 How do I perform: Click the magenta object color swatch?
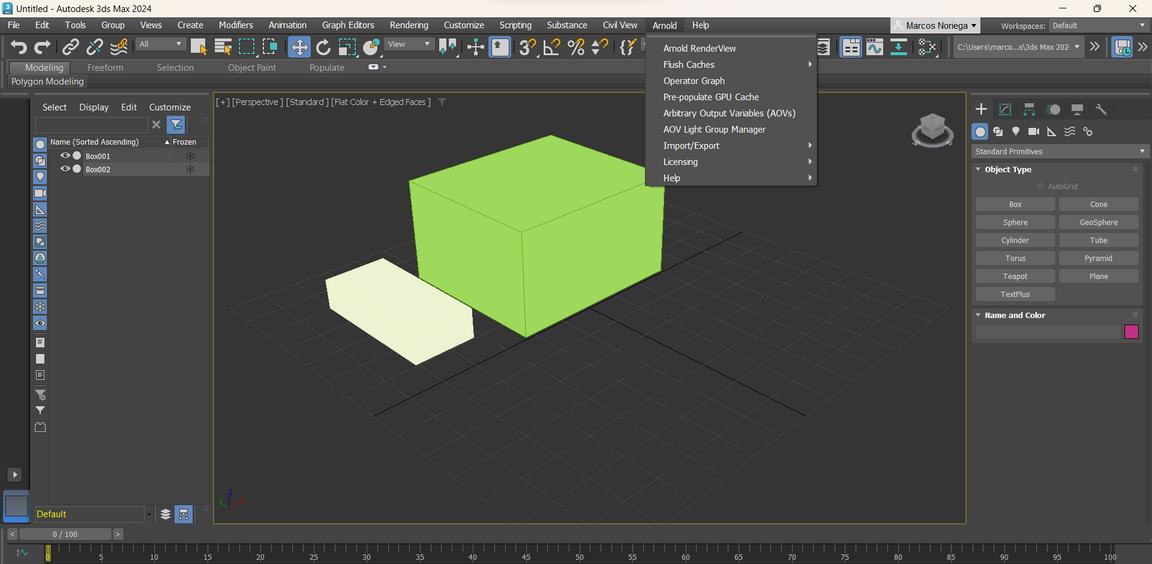click(x=1131, y=332)
